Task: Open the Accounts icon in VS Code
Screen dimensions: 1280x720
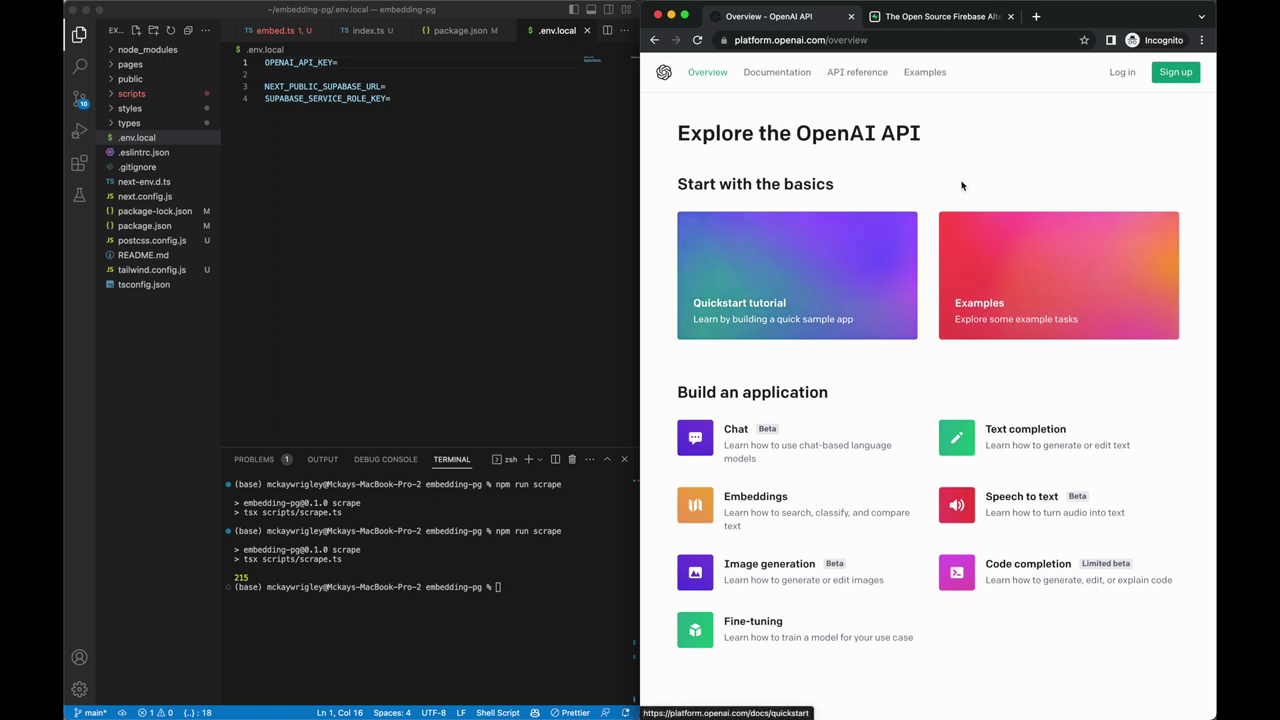Action: [79, 657]
